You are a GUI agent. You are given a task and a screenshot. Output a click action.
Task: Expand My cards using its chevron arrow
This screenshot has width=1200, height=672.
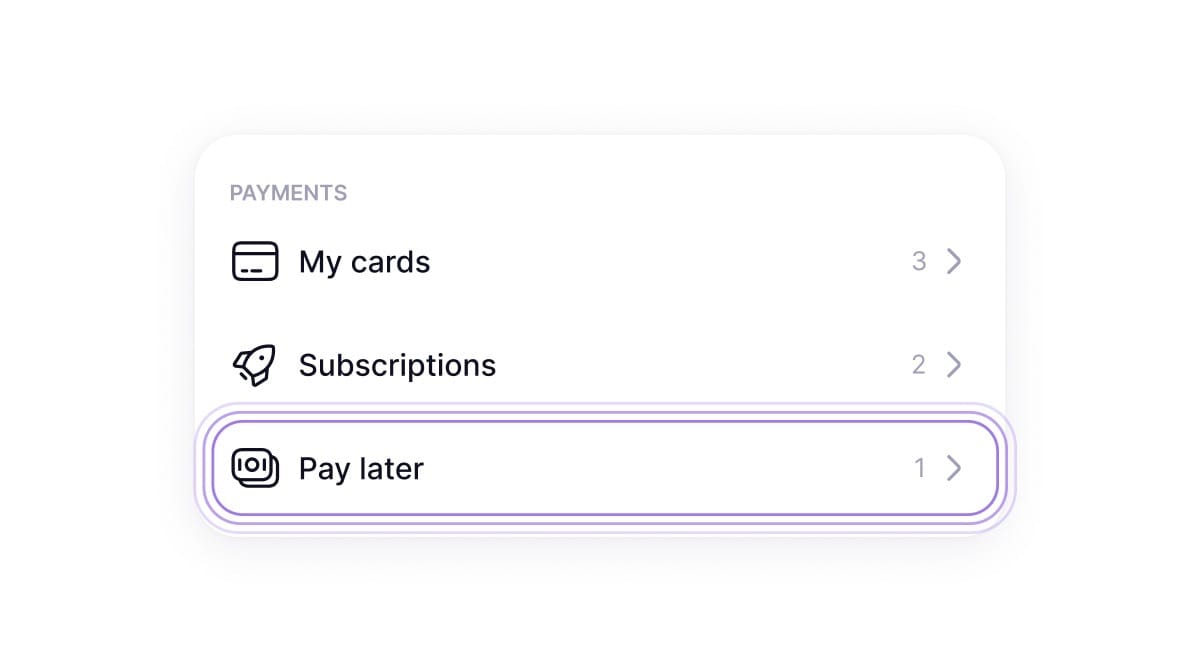point(954,262)
